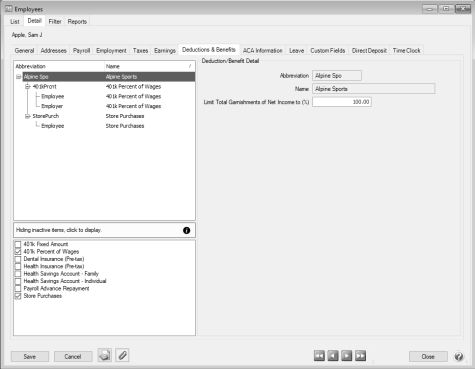Collapse the Alpine Spo tree node
Image resolution: width=475 pixels, height=369 pixels.
(x=19, y=77)
